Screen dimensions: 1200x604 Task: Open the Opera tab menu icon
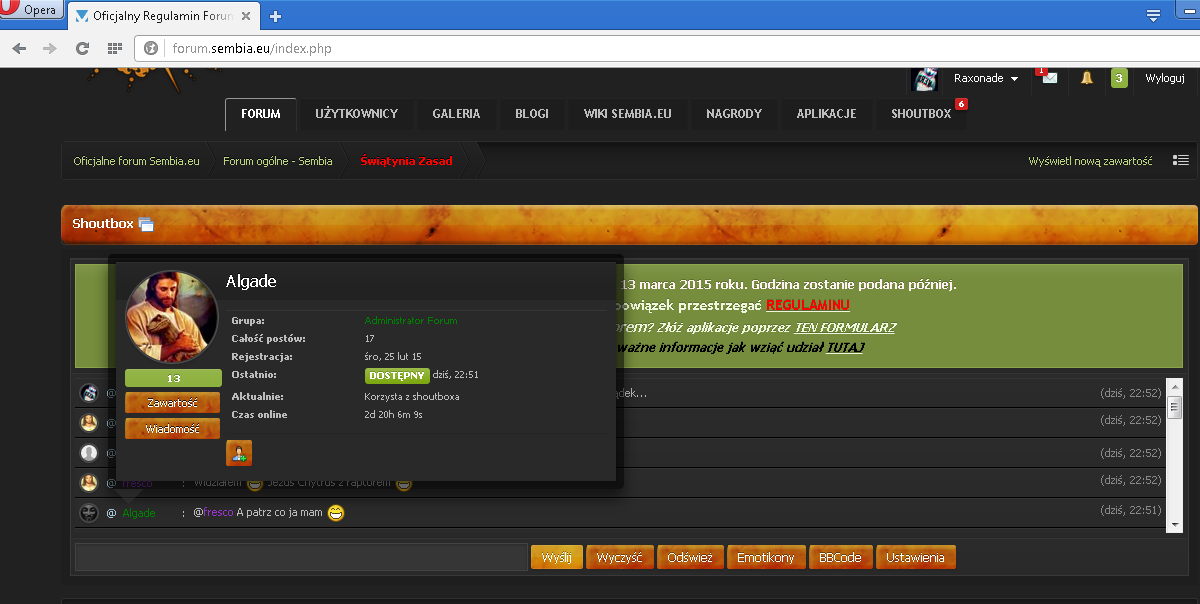(x=1153, y=15)
